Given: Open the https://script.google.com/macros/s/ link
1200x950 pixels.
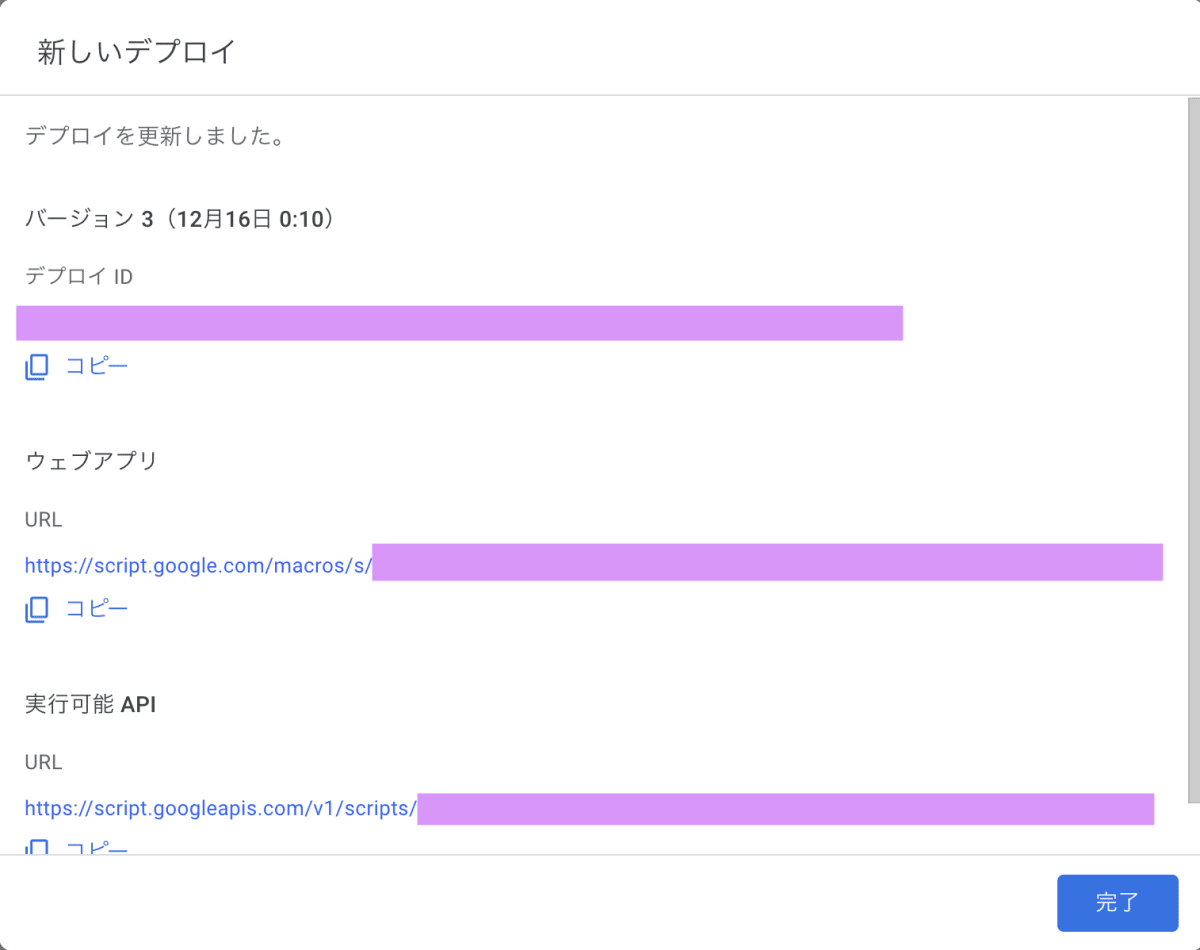Looking at the screenshot, I should (x=198, y=565).
